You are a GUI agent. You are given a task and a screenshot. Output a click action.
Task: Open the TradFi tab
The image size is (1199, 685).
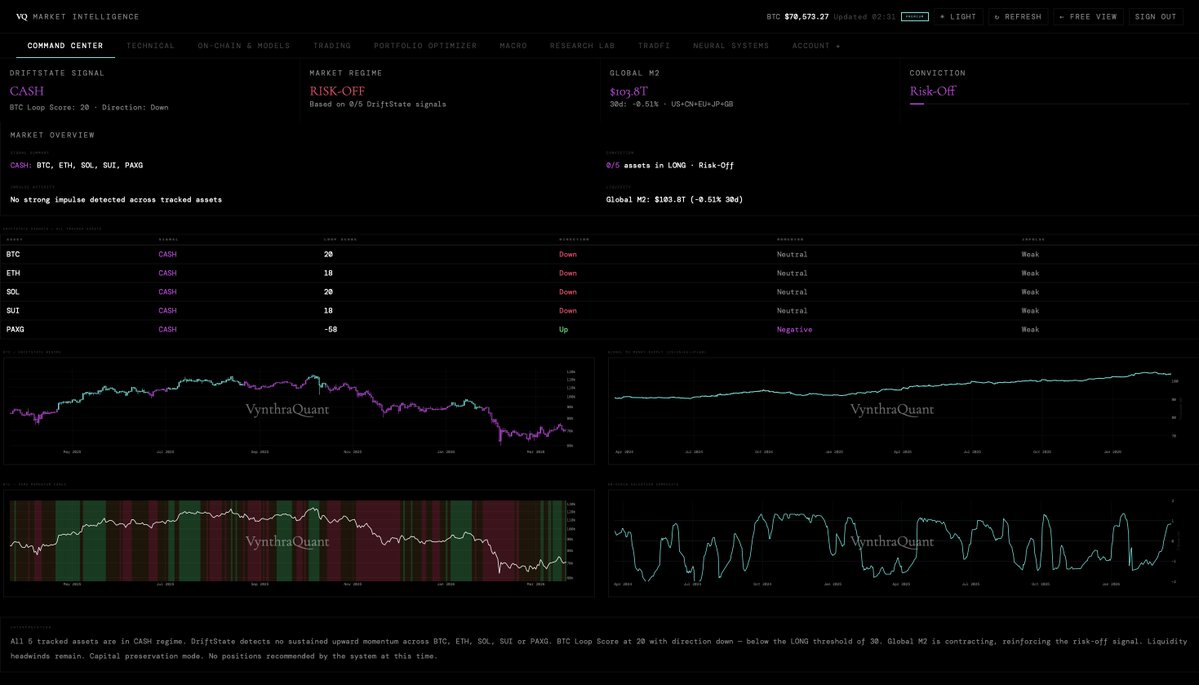654,46
